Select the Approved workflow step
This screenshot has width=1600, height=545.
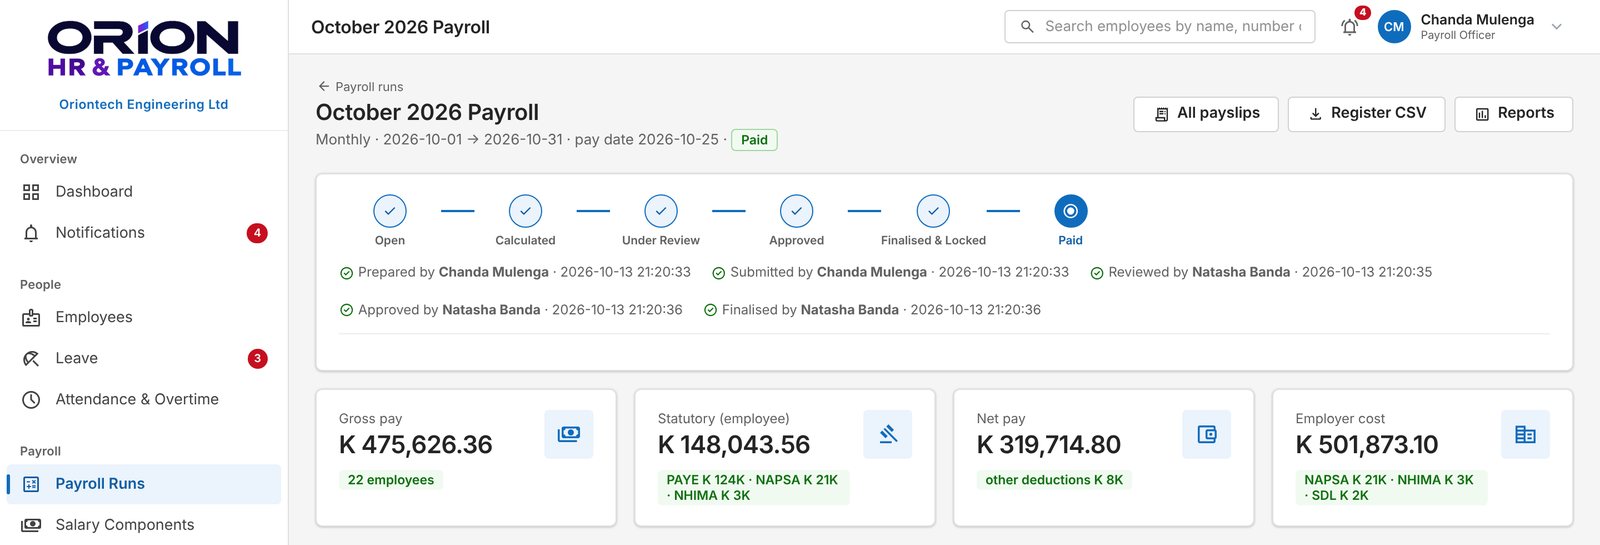(797, 211)
